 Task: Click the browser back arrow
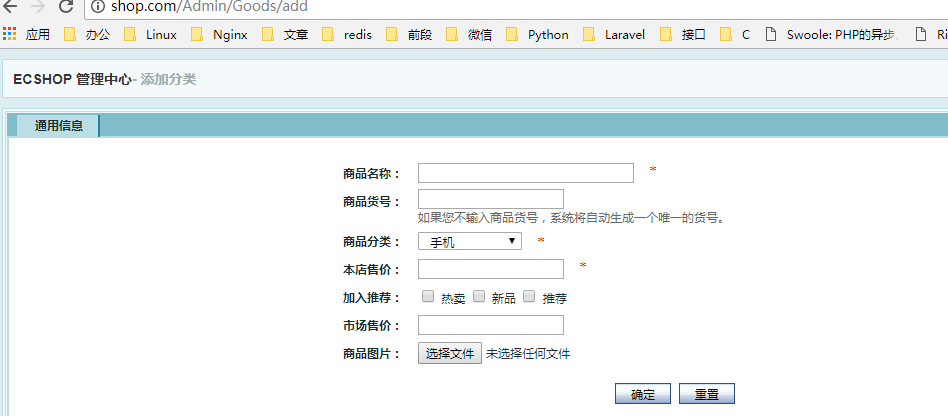(x=10, y=7)
